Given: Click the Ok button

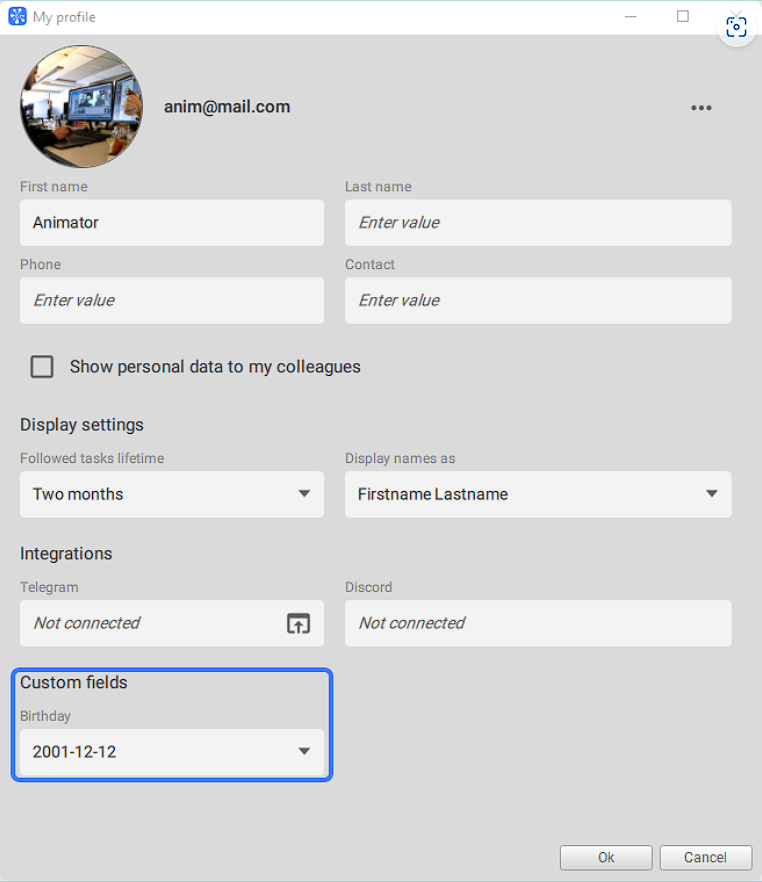Looking at the screenshot, I should [x=606, y=857].
